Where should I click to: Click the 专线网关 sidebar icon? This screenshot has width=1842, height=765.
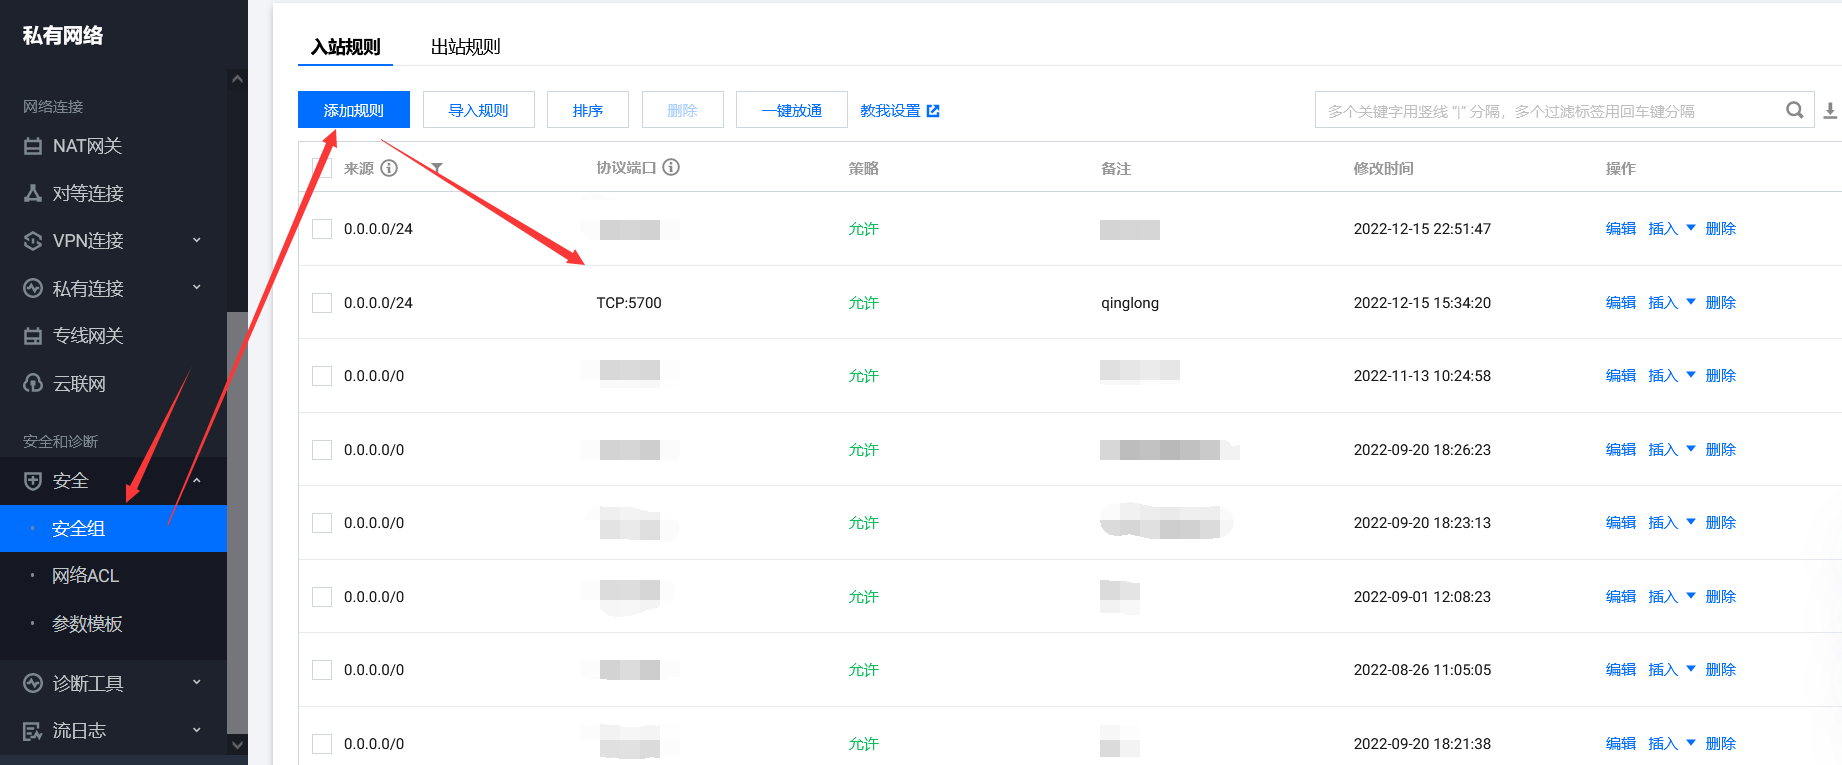33,336
